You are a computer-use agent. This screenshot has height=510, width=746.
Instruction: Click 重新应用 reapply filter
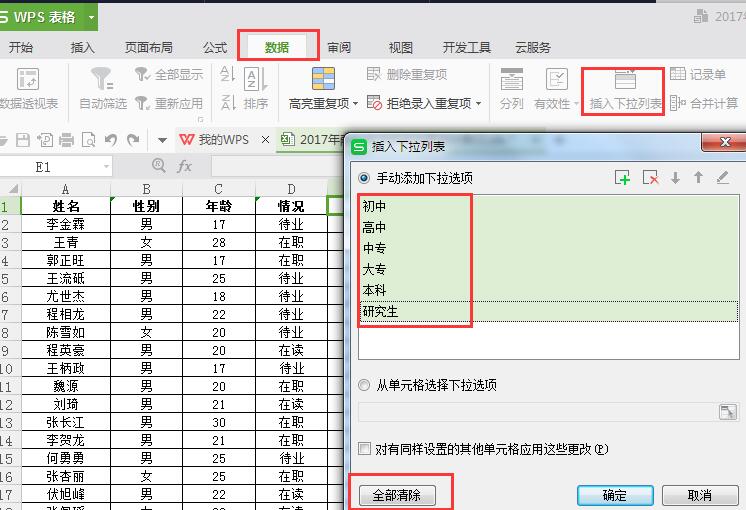(169, 103)
